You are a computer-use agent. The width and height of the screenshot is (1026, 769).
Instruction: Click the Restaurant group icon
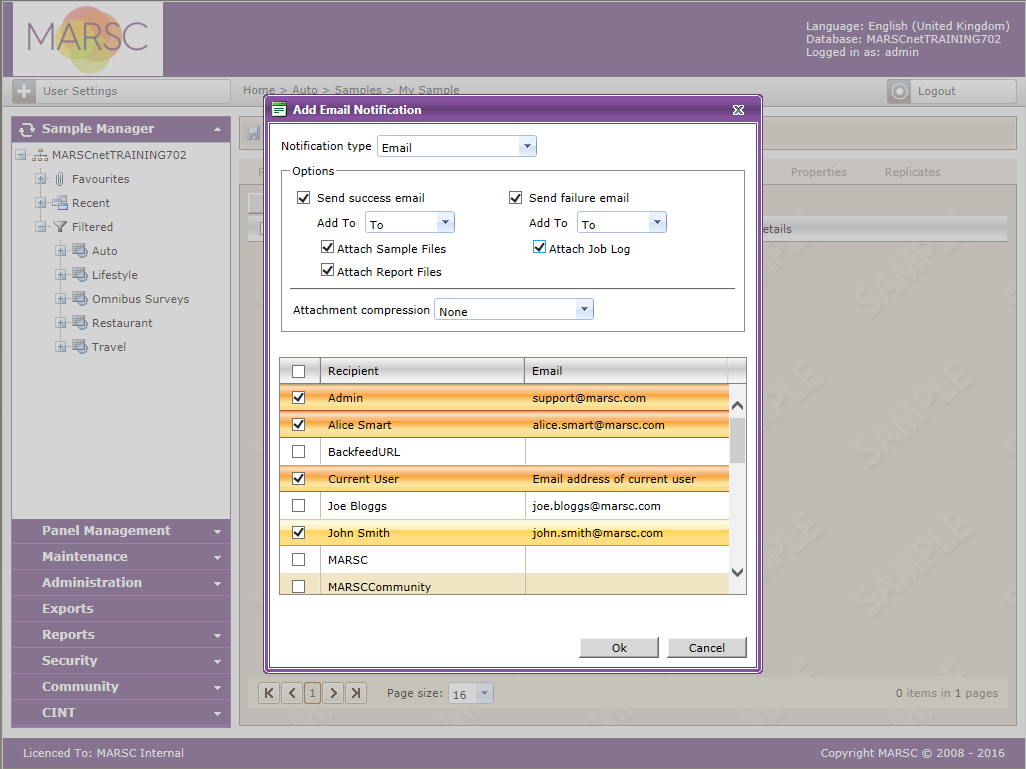(80, 323)
